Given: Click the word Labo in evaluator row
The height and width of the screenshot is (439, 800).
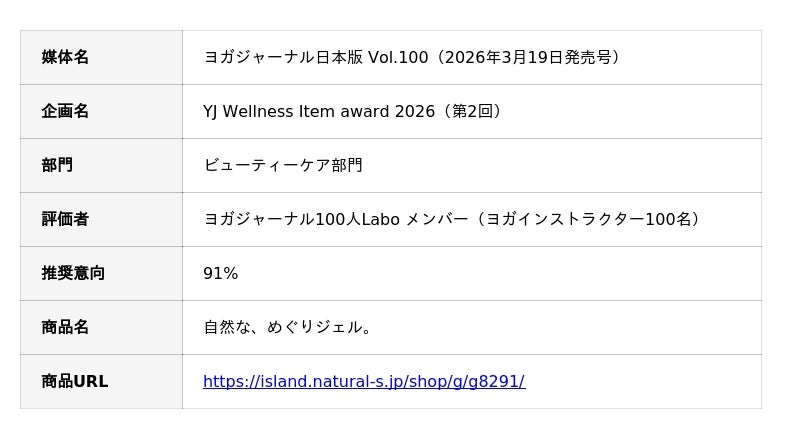Looking at the screenshot, I should [380, 219].
